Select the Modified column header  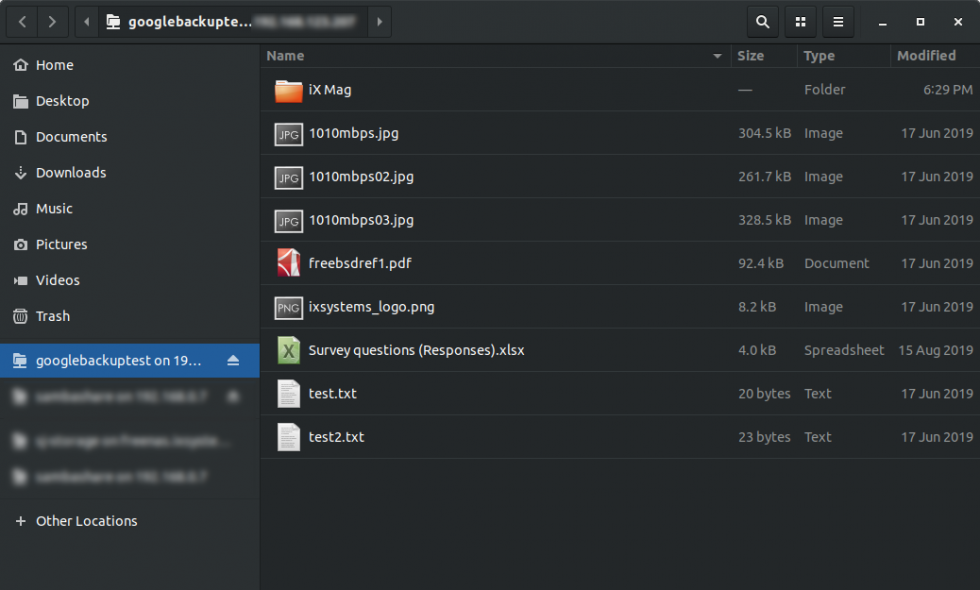(926, 55)
